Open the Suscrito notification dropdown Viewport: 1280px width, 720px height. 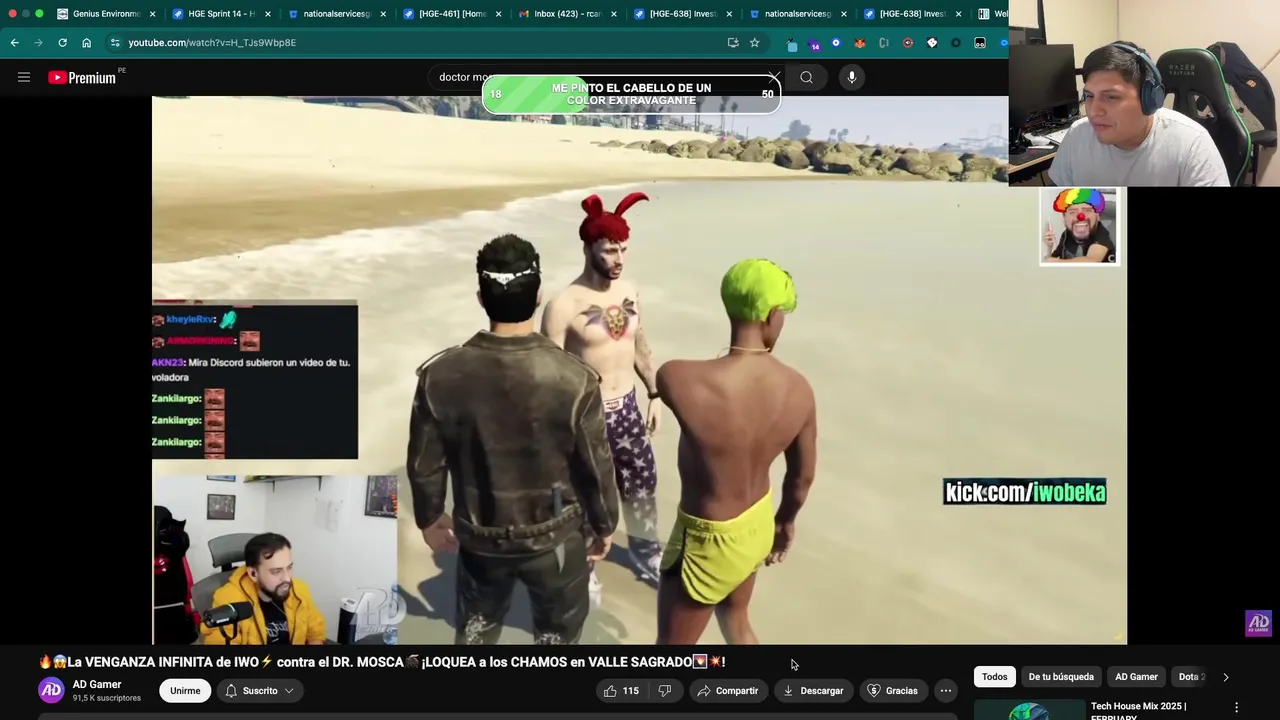(259, 690)
